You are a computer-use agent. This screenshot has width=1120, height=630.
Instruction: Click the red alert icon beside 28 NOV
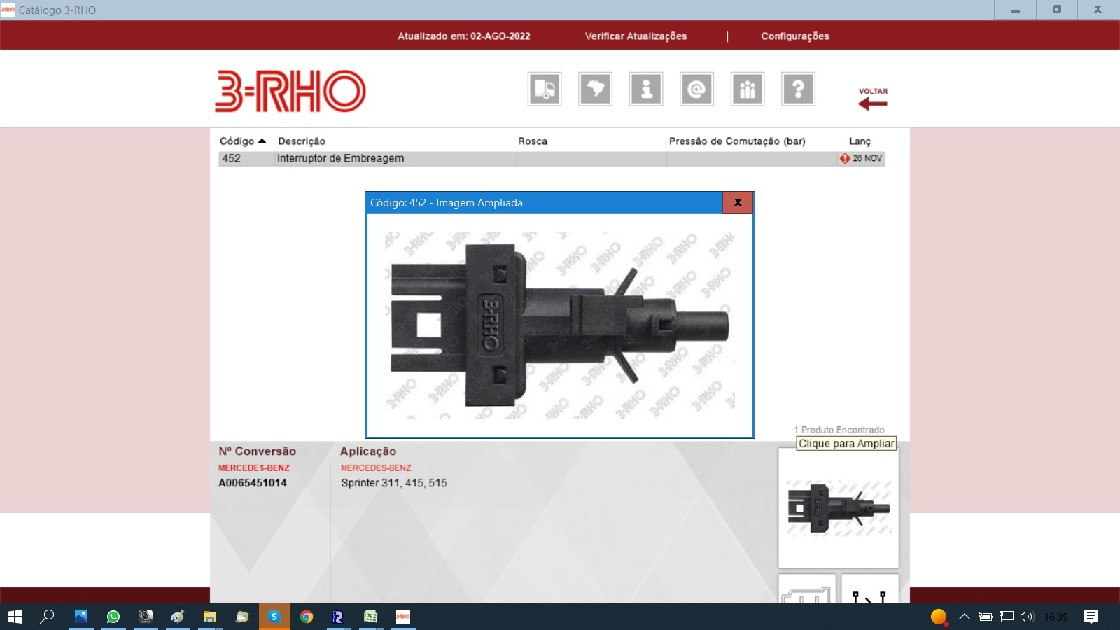pyautogui.click(x=845, y=158)
